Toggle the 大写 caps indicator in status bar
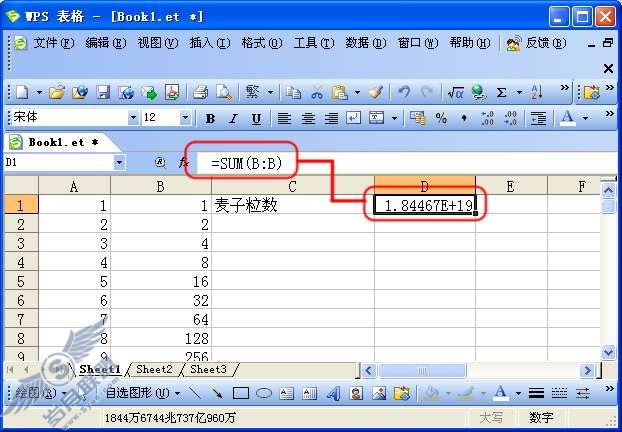 point(491,417)
